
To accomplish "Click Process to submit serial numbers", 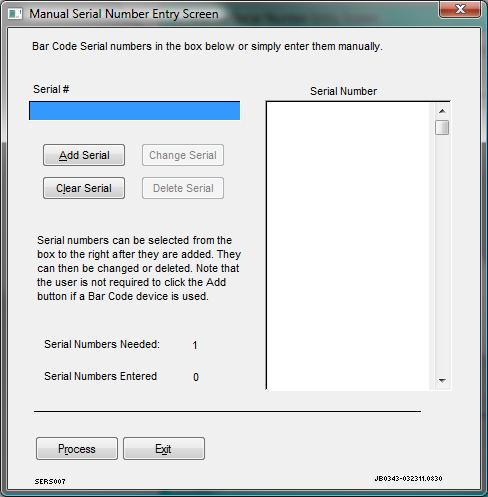I will (77, 449).
